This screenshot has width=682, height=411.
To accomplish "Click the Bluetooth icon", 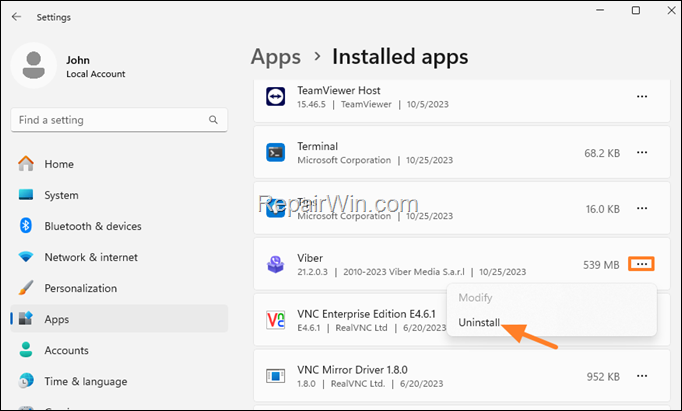I will click(26, 226).
